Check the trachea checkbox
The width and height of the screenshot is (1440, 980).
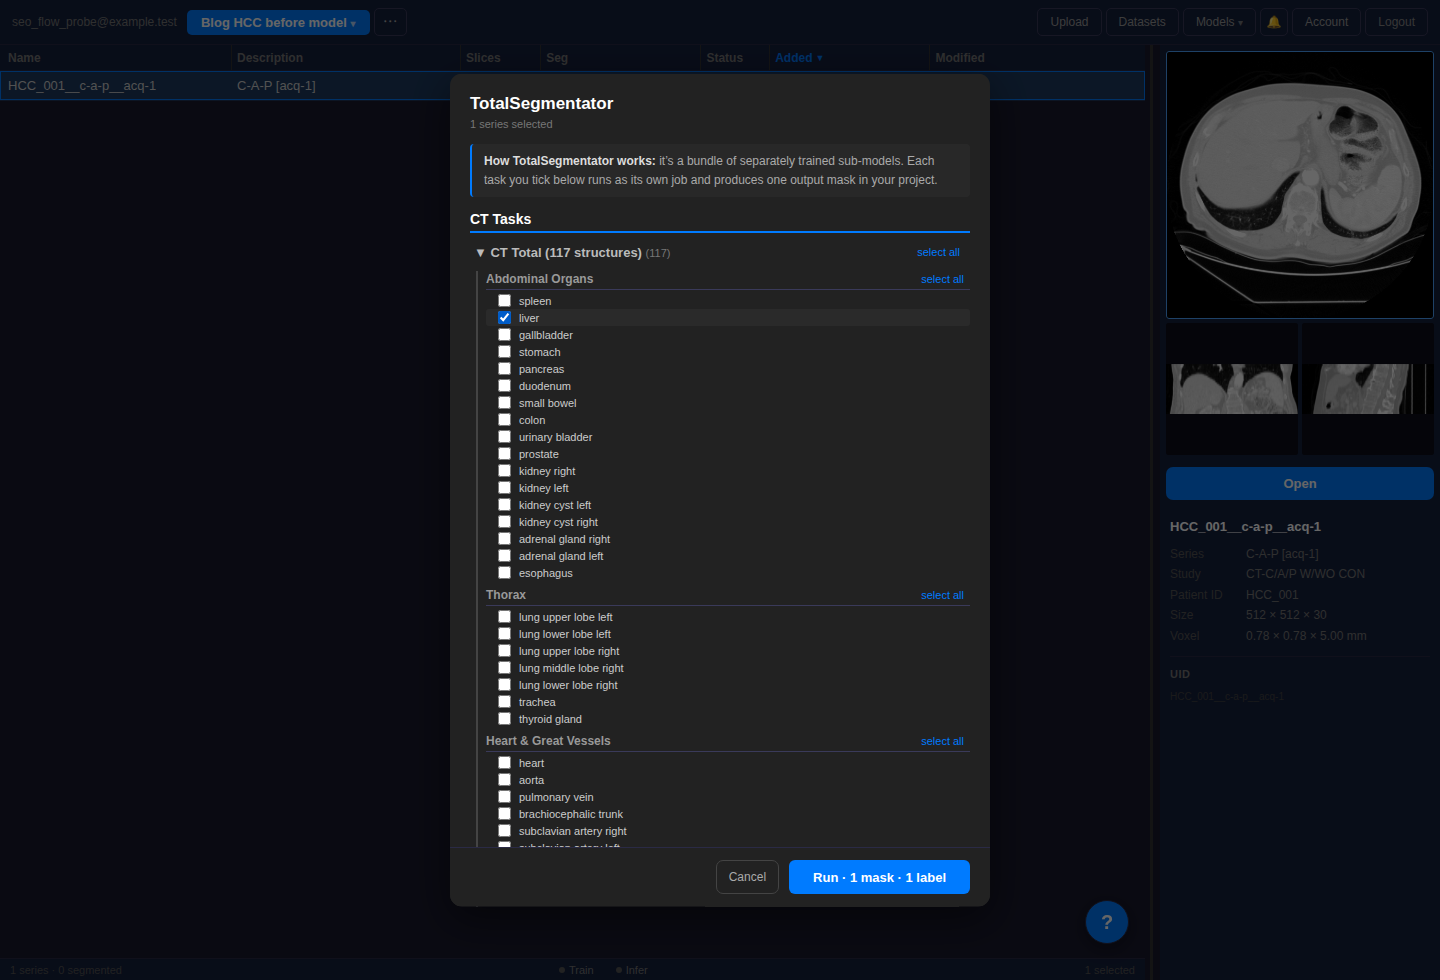pyautogui.click(x=505, y=702)
